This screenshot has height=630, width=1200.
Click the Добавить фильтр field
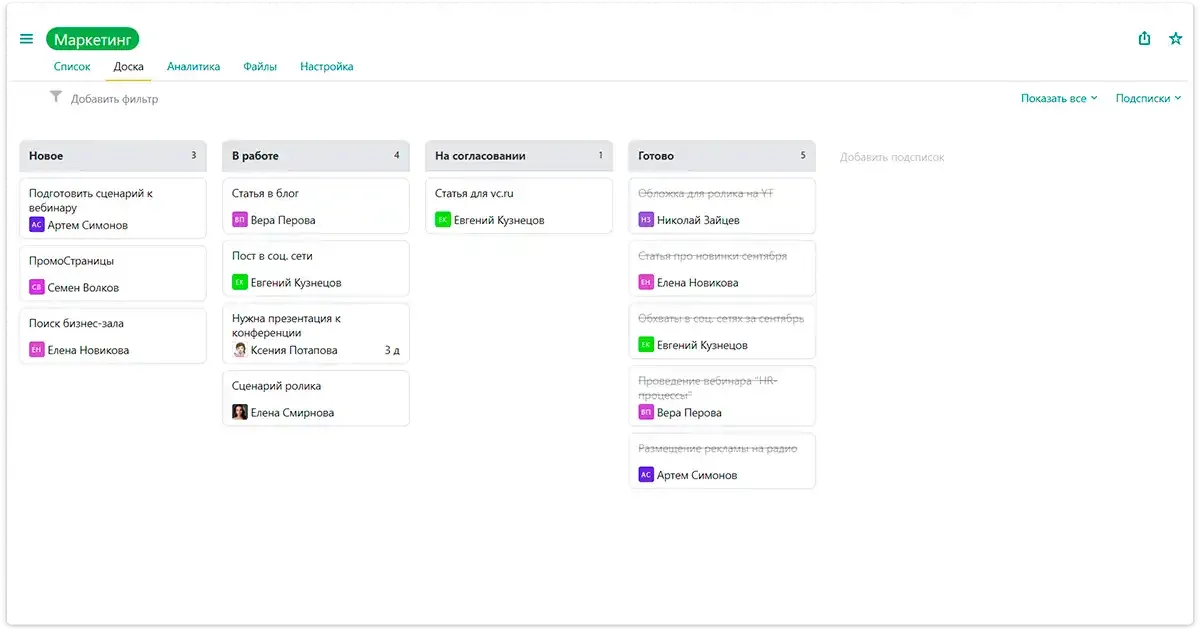click(114, 99)
